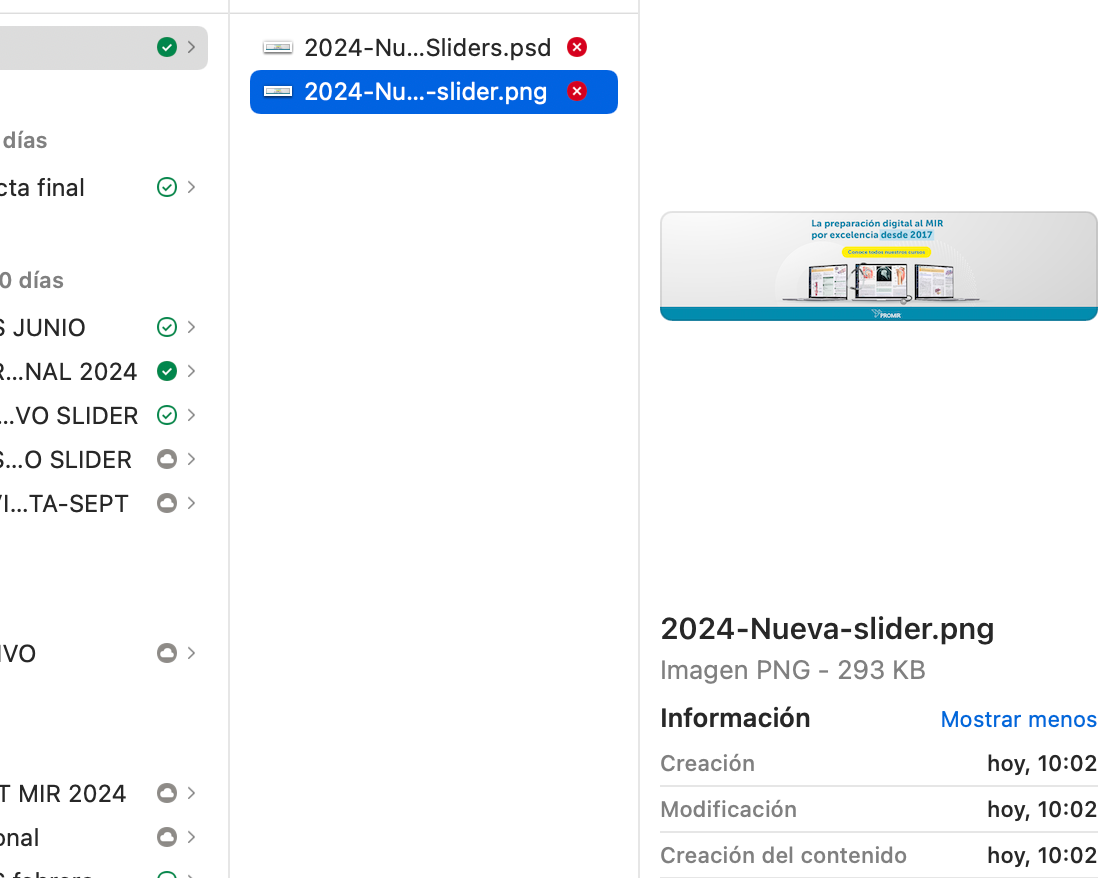Click the cloud icon for '…TA-SEPT'

coord(166,503)
